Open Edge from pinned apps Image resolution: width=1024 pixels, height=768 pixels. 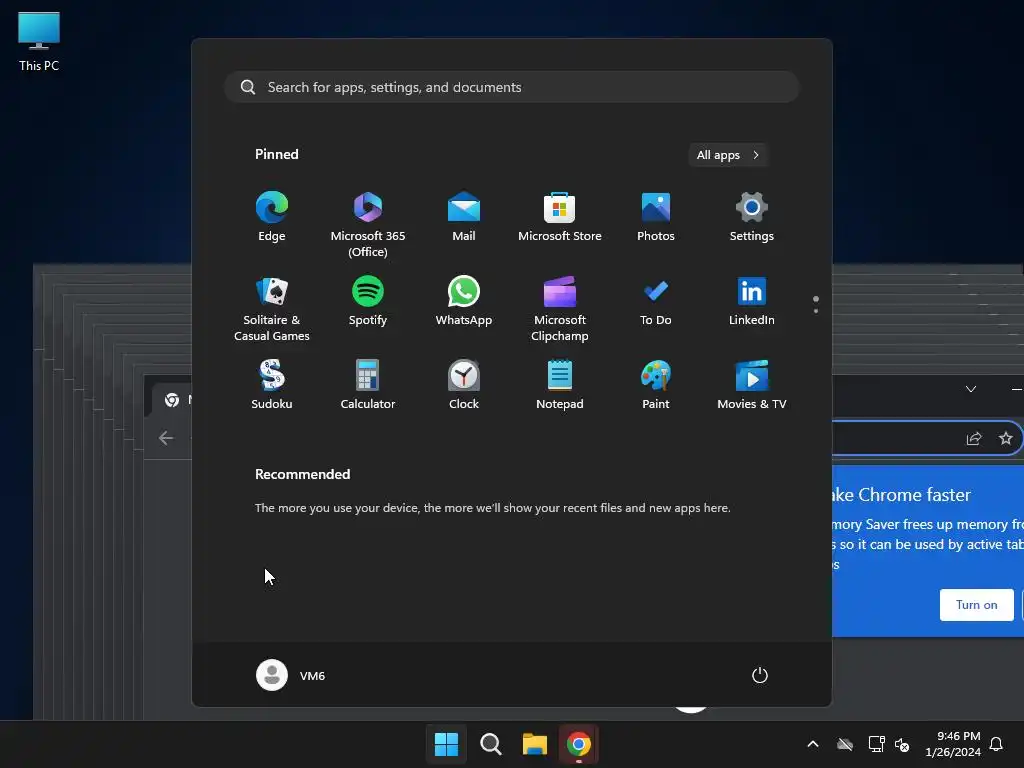pos(272,217)
